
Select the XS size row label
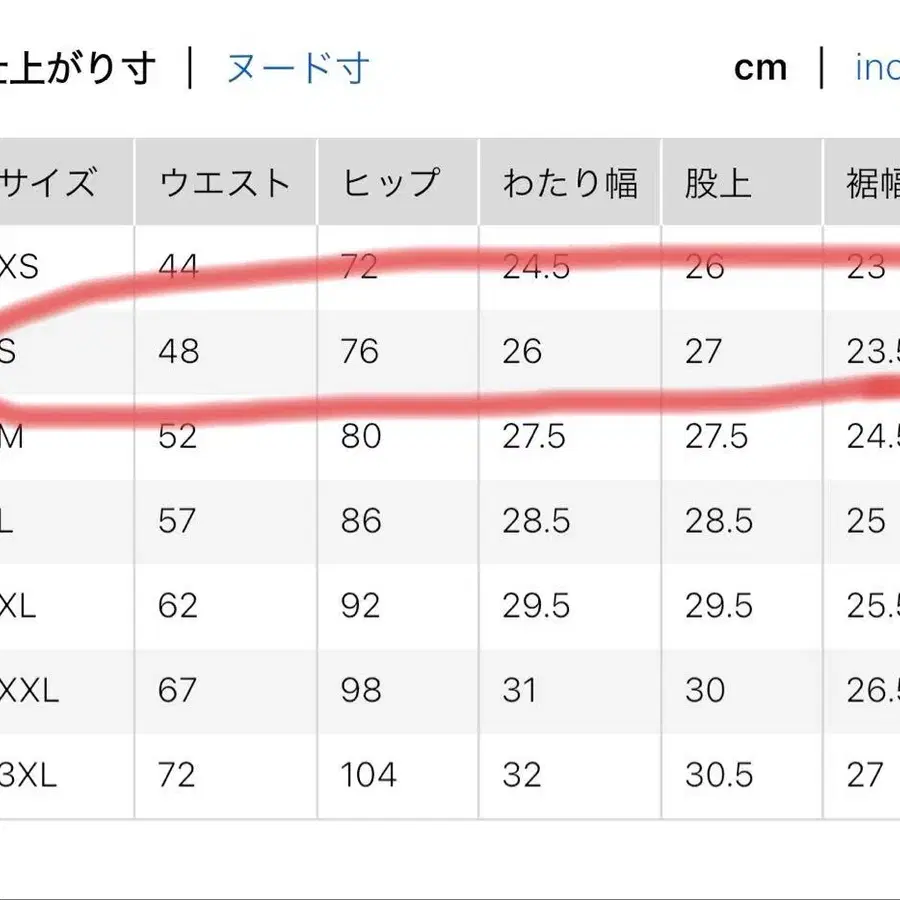(x=20, y=267)
